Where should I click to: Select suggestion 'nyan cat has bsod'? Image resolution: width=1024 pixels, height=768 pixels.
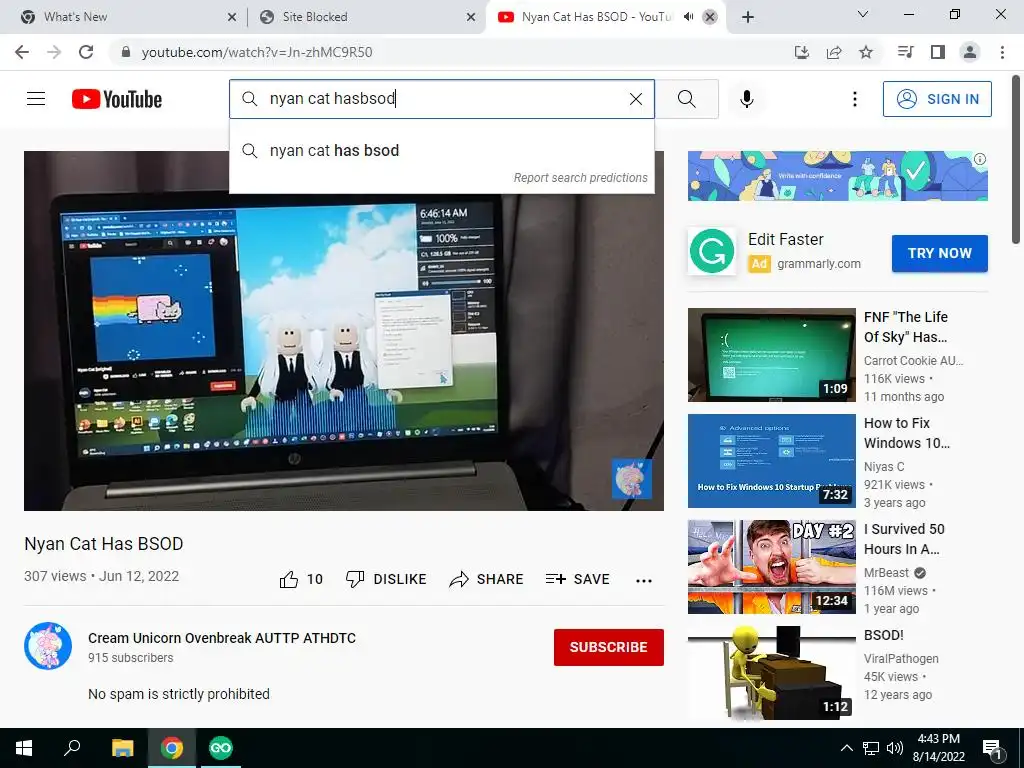(x=441, y=151)
